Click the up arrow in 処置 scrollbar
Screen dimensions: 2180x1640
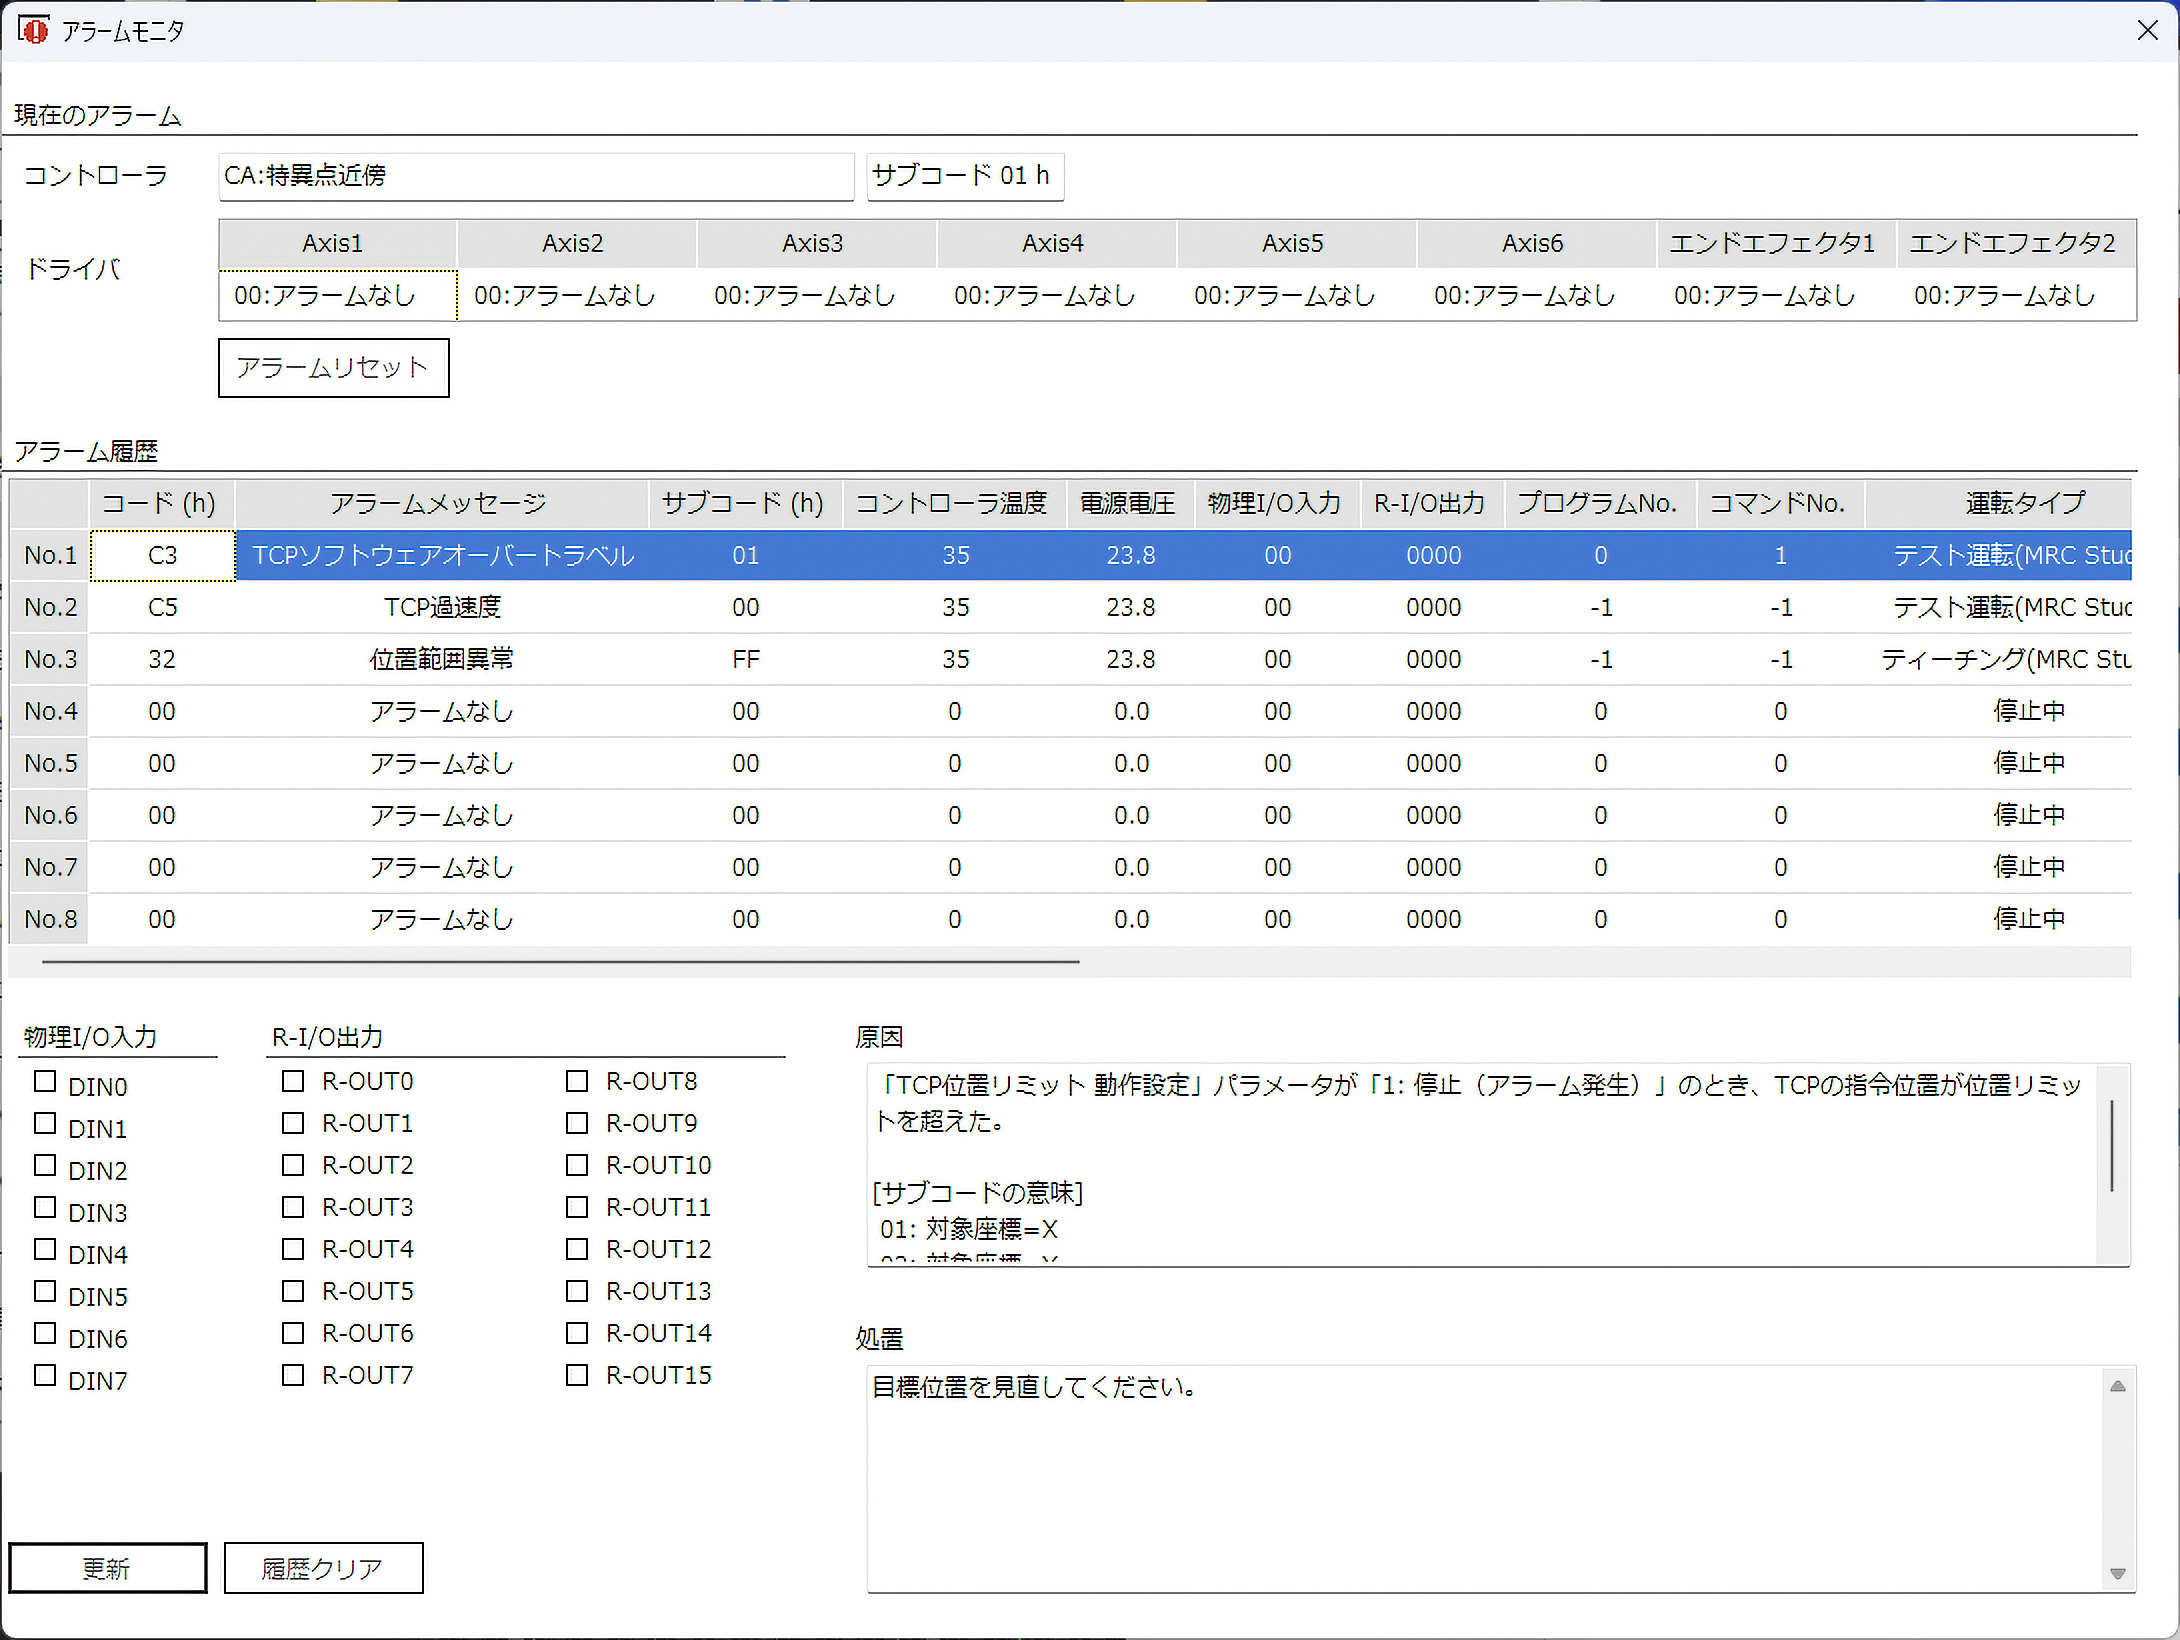pyautogui.click(x=2117, y=1386)
